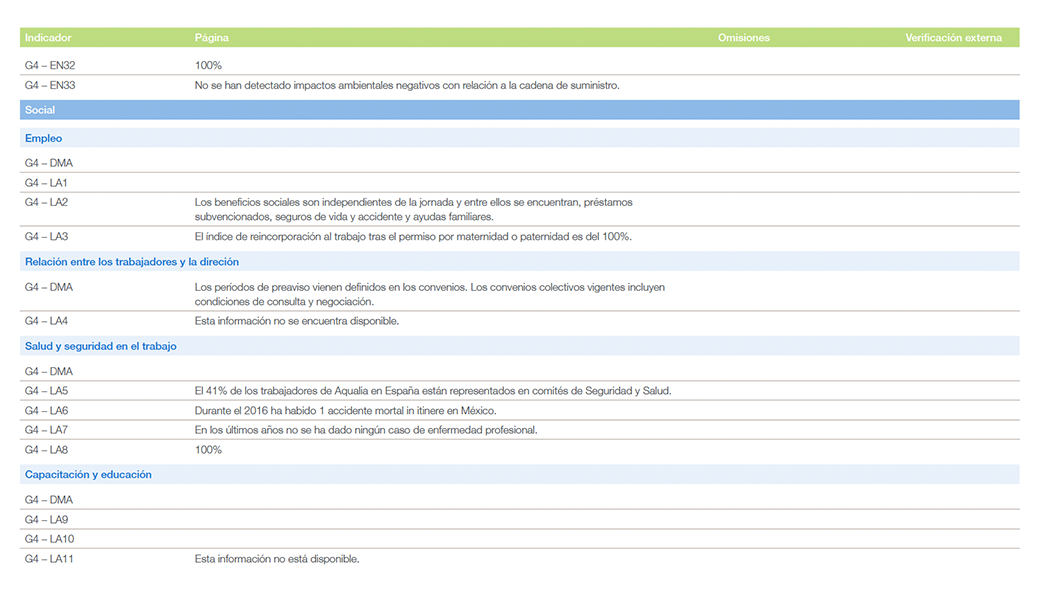This screenshot has width=1040, height=604.
Task: Click the enfermedad profesional description
Action: (x=365, y=430)
